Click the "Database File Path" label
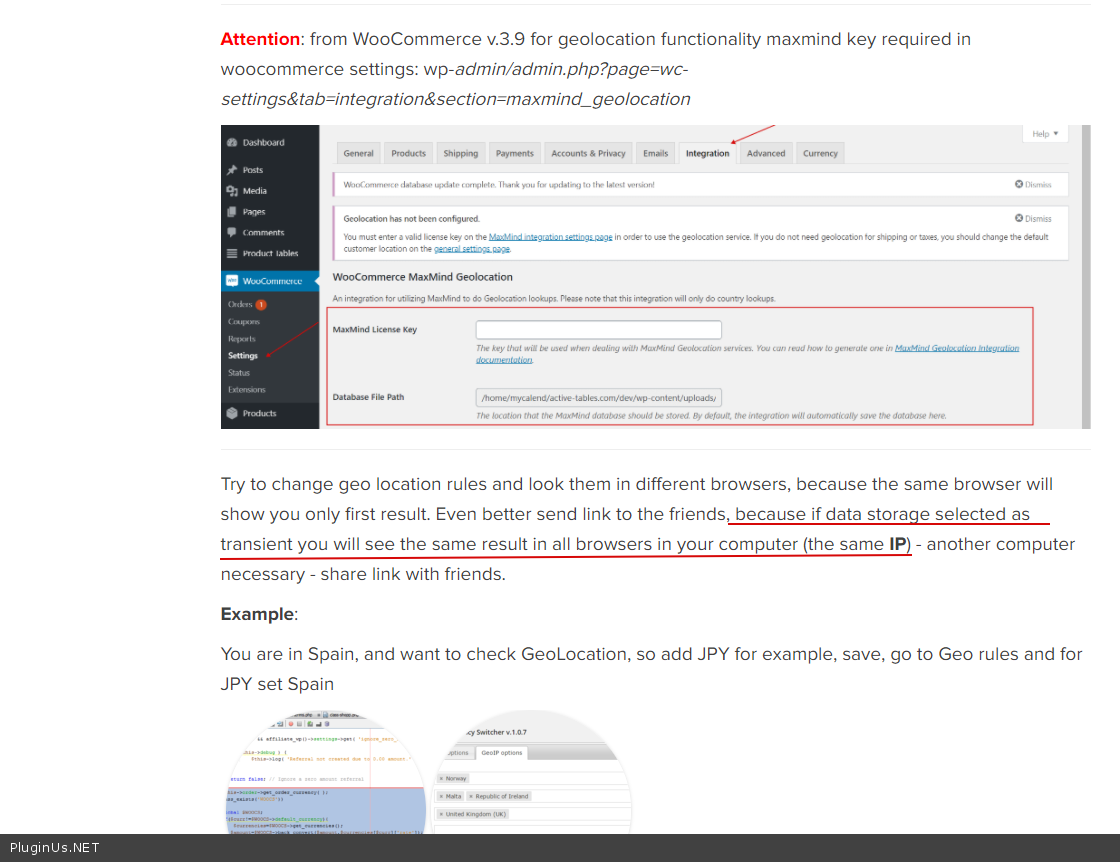Viewport: 1120px width, 862px height. (x=368, y=397)
